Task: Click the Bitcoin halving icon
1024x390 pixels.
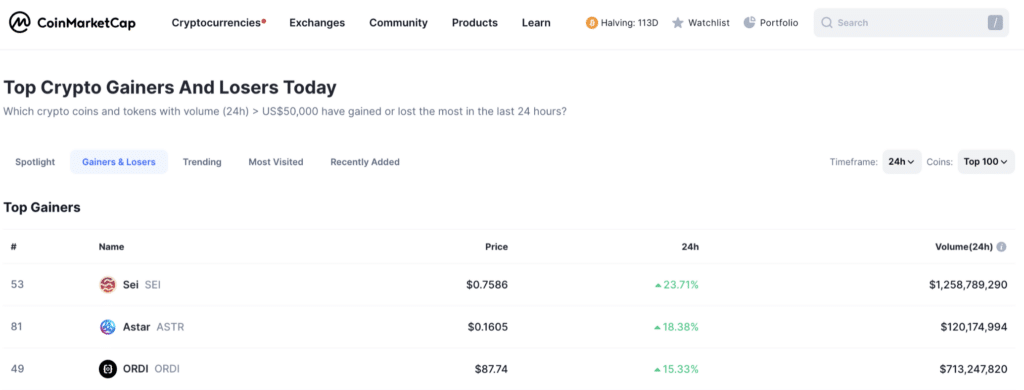Action: pos(592,23)
